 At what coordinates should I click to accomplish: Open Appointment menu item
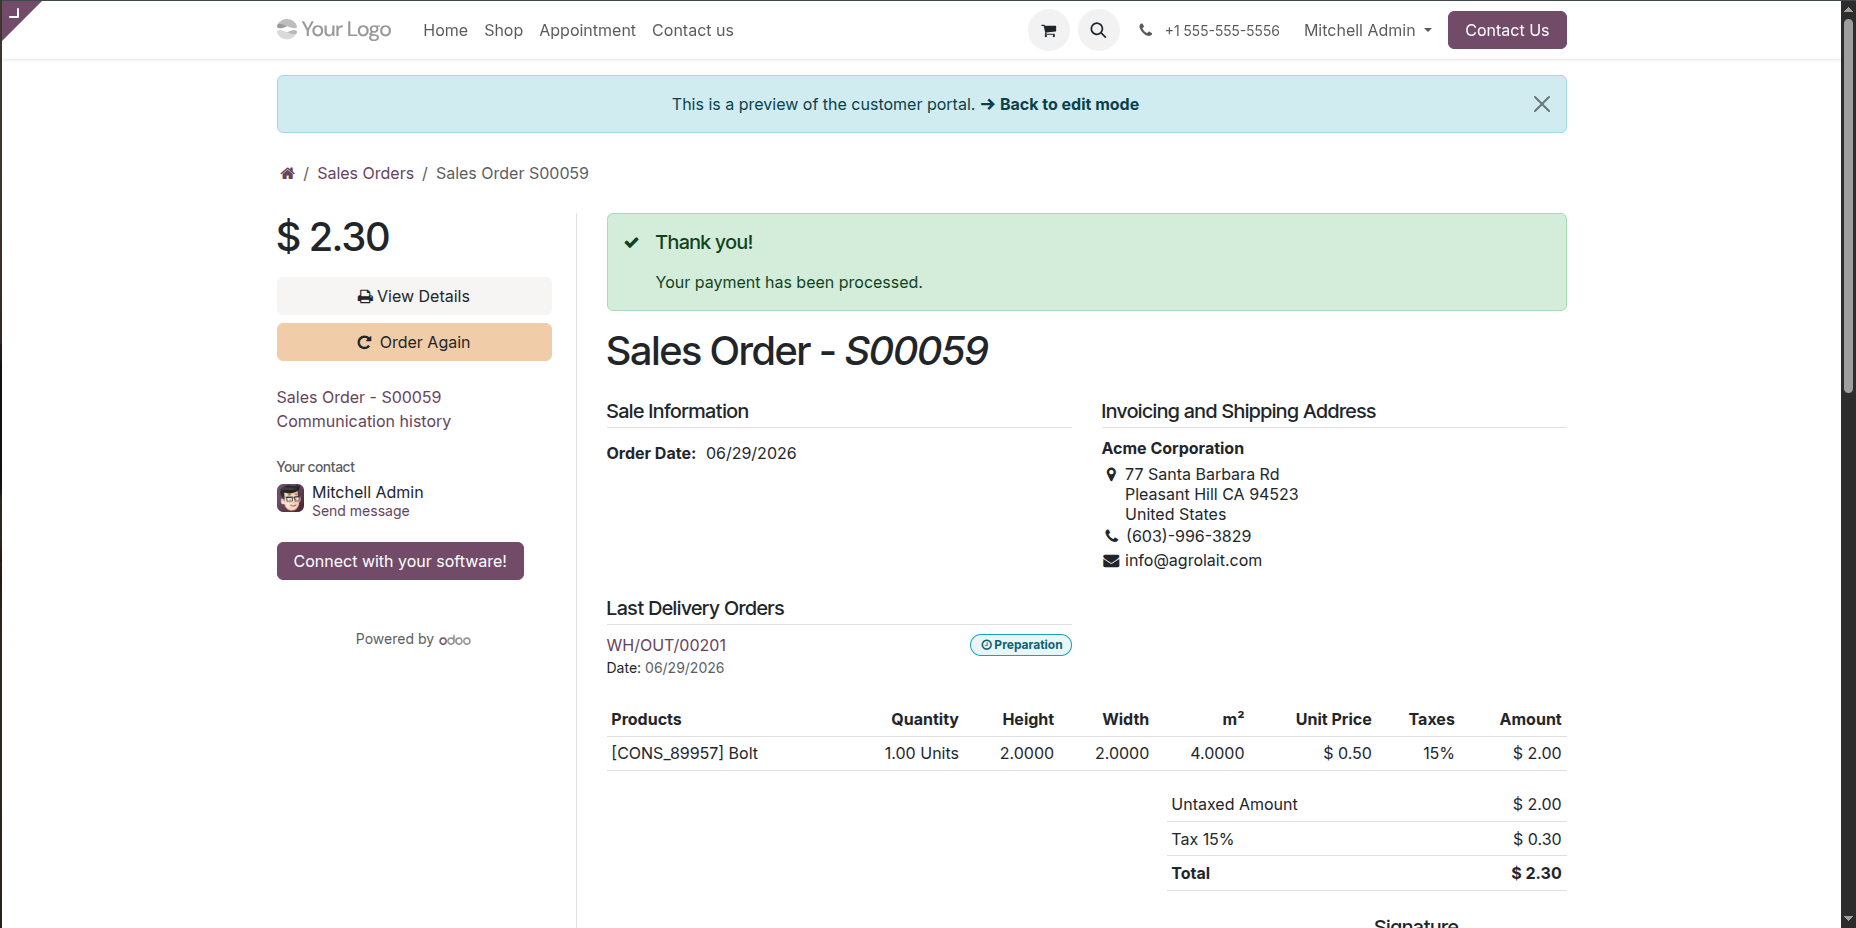(587, 30)
